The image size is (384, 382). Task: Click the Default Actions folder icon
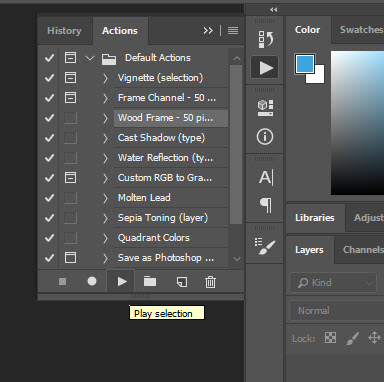(x=109, y=59)
